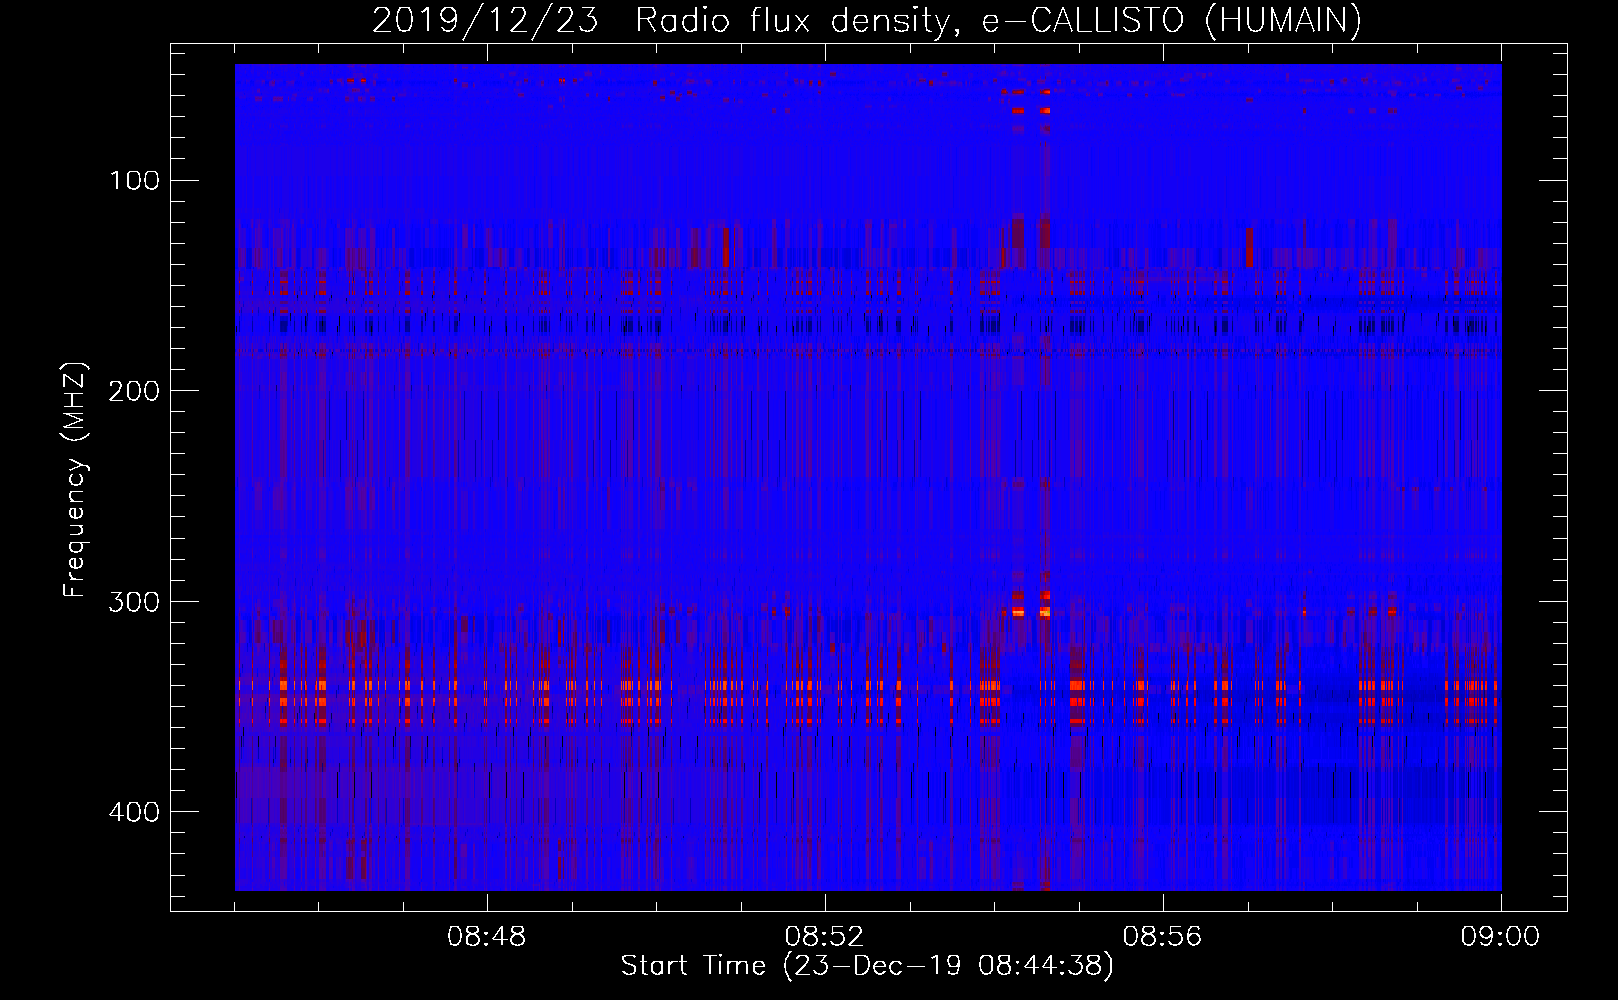
Task: Click the 08:52 time axis label
Action: (x=825, y=938)
